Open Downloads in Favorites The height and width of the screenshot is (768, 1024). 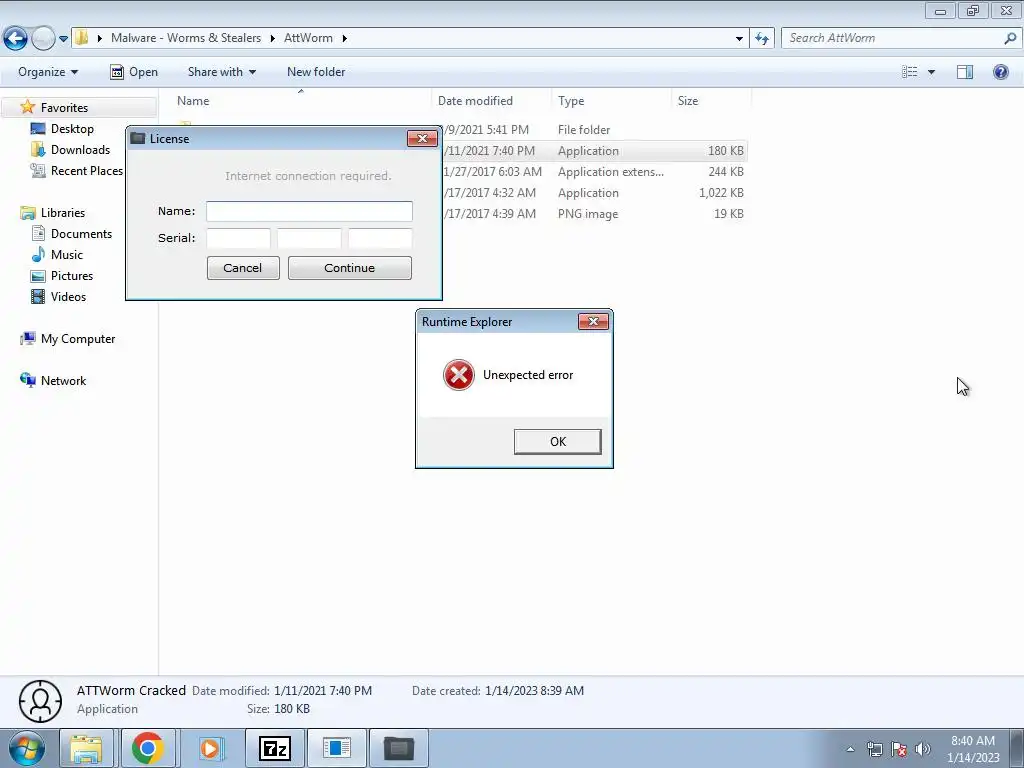click(x=80, y=150)
